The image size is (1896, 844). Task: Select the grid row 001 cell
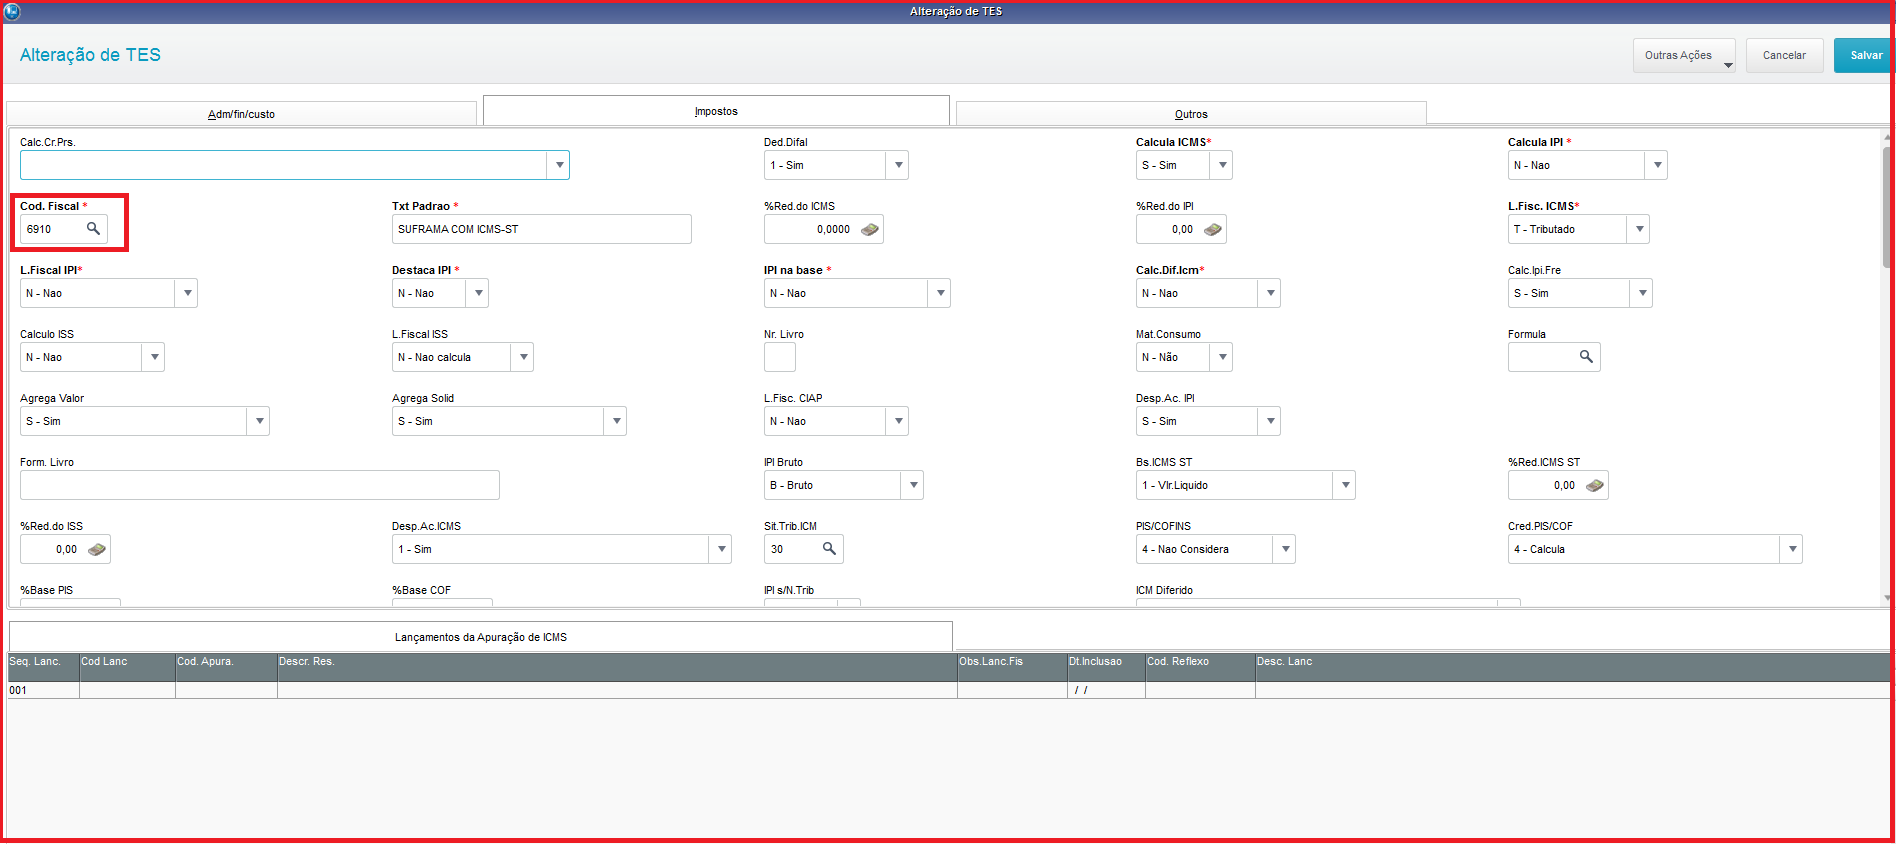click(x=43, y=690)
